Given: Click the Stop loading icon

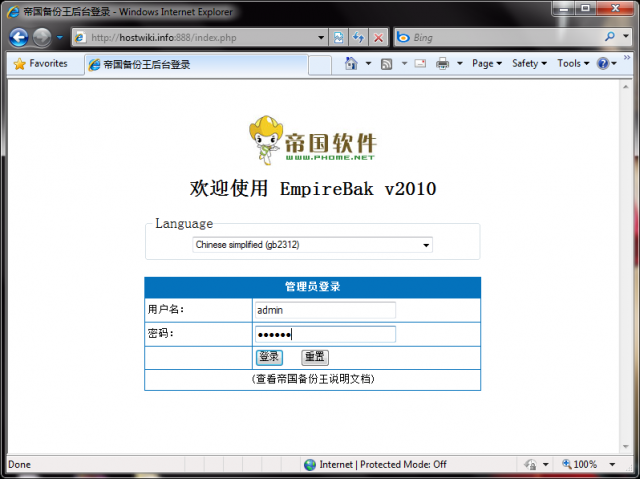Looking at the screenshot, I should point(378,37).
